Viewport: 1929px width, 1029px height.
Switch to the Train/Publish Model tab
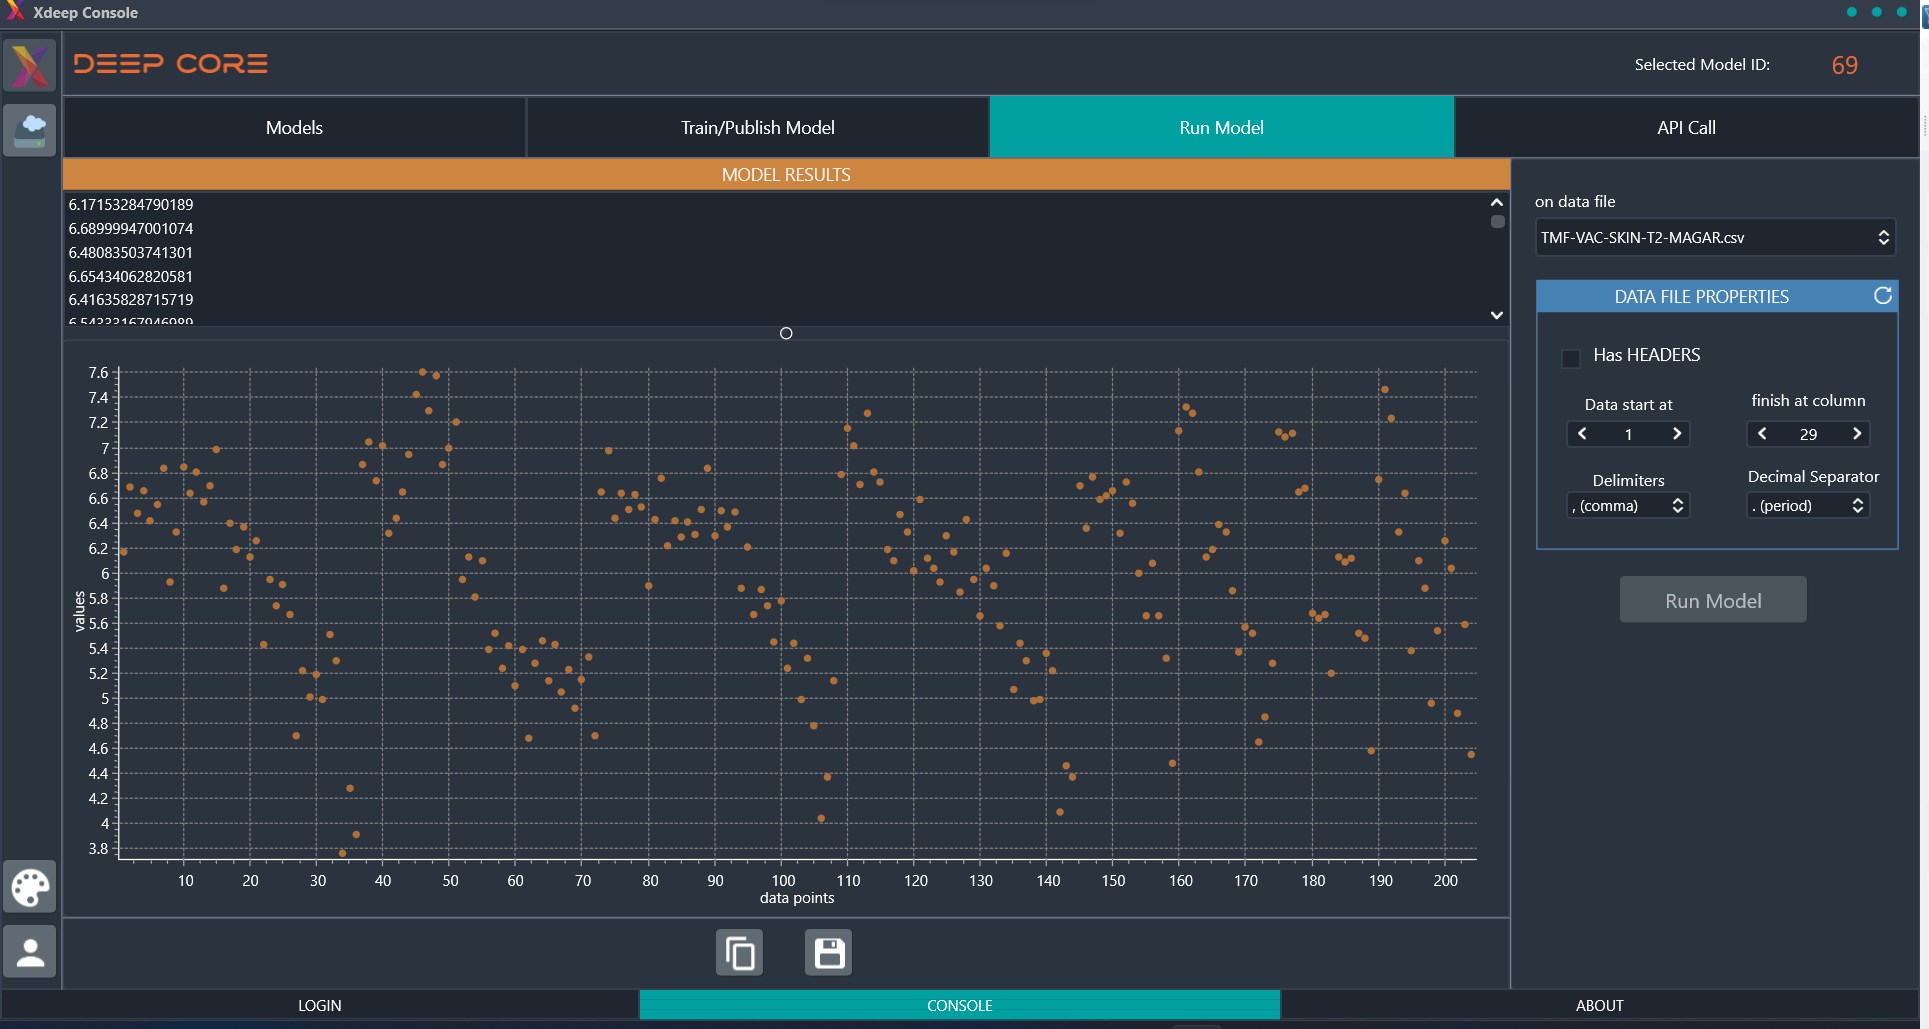click(x=758, y=127)
